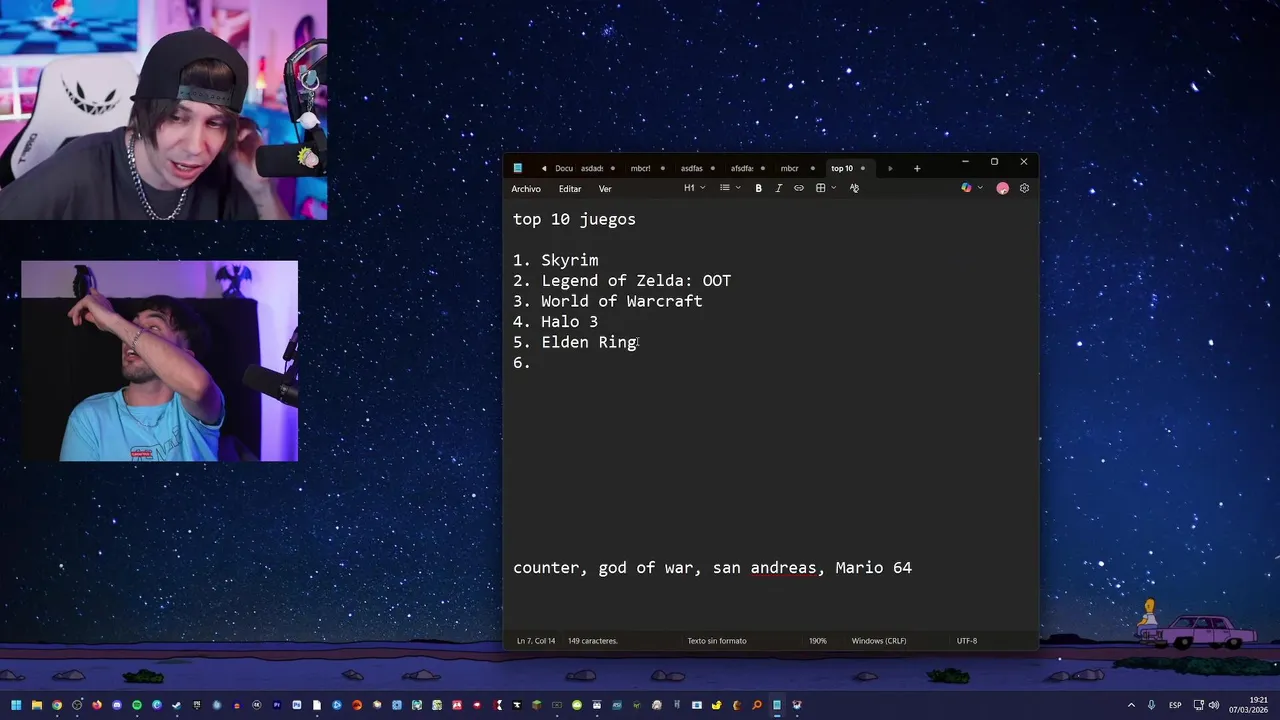Open Premiere Pro from taskbar
The width and height of the screenshot is (1280, 720).
point(277,705)
